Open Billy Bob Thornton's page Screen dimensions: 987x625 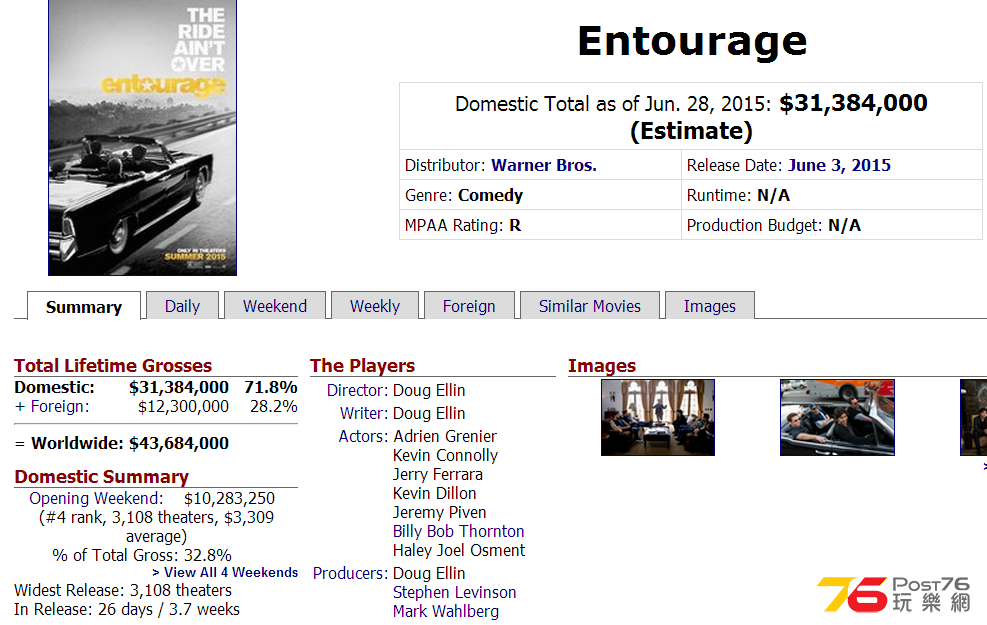(458, 531)
